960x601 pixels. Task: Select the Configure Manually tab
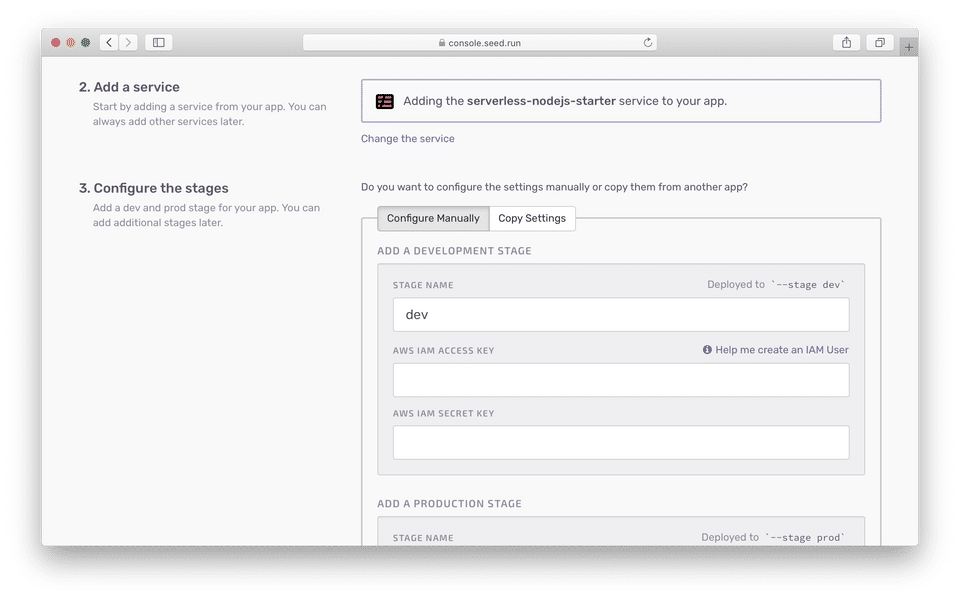[x=433, y=218]
